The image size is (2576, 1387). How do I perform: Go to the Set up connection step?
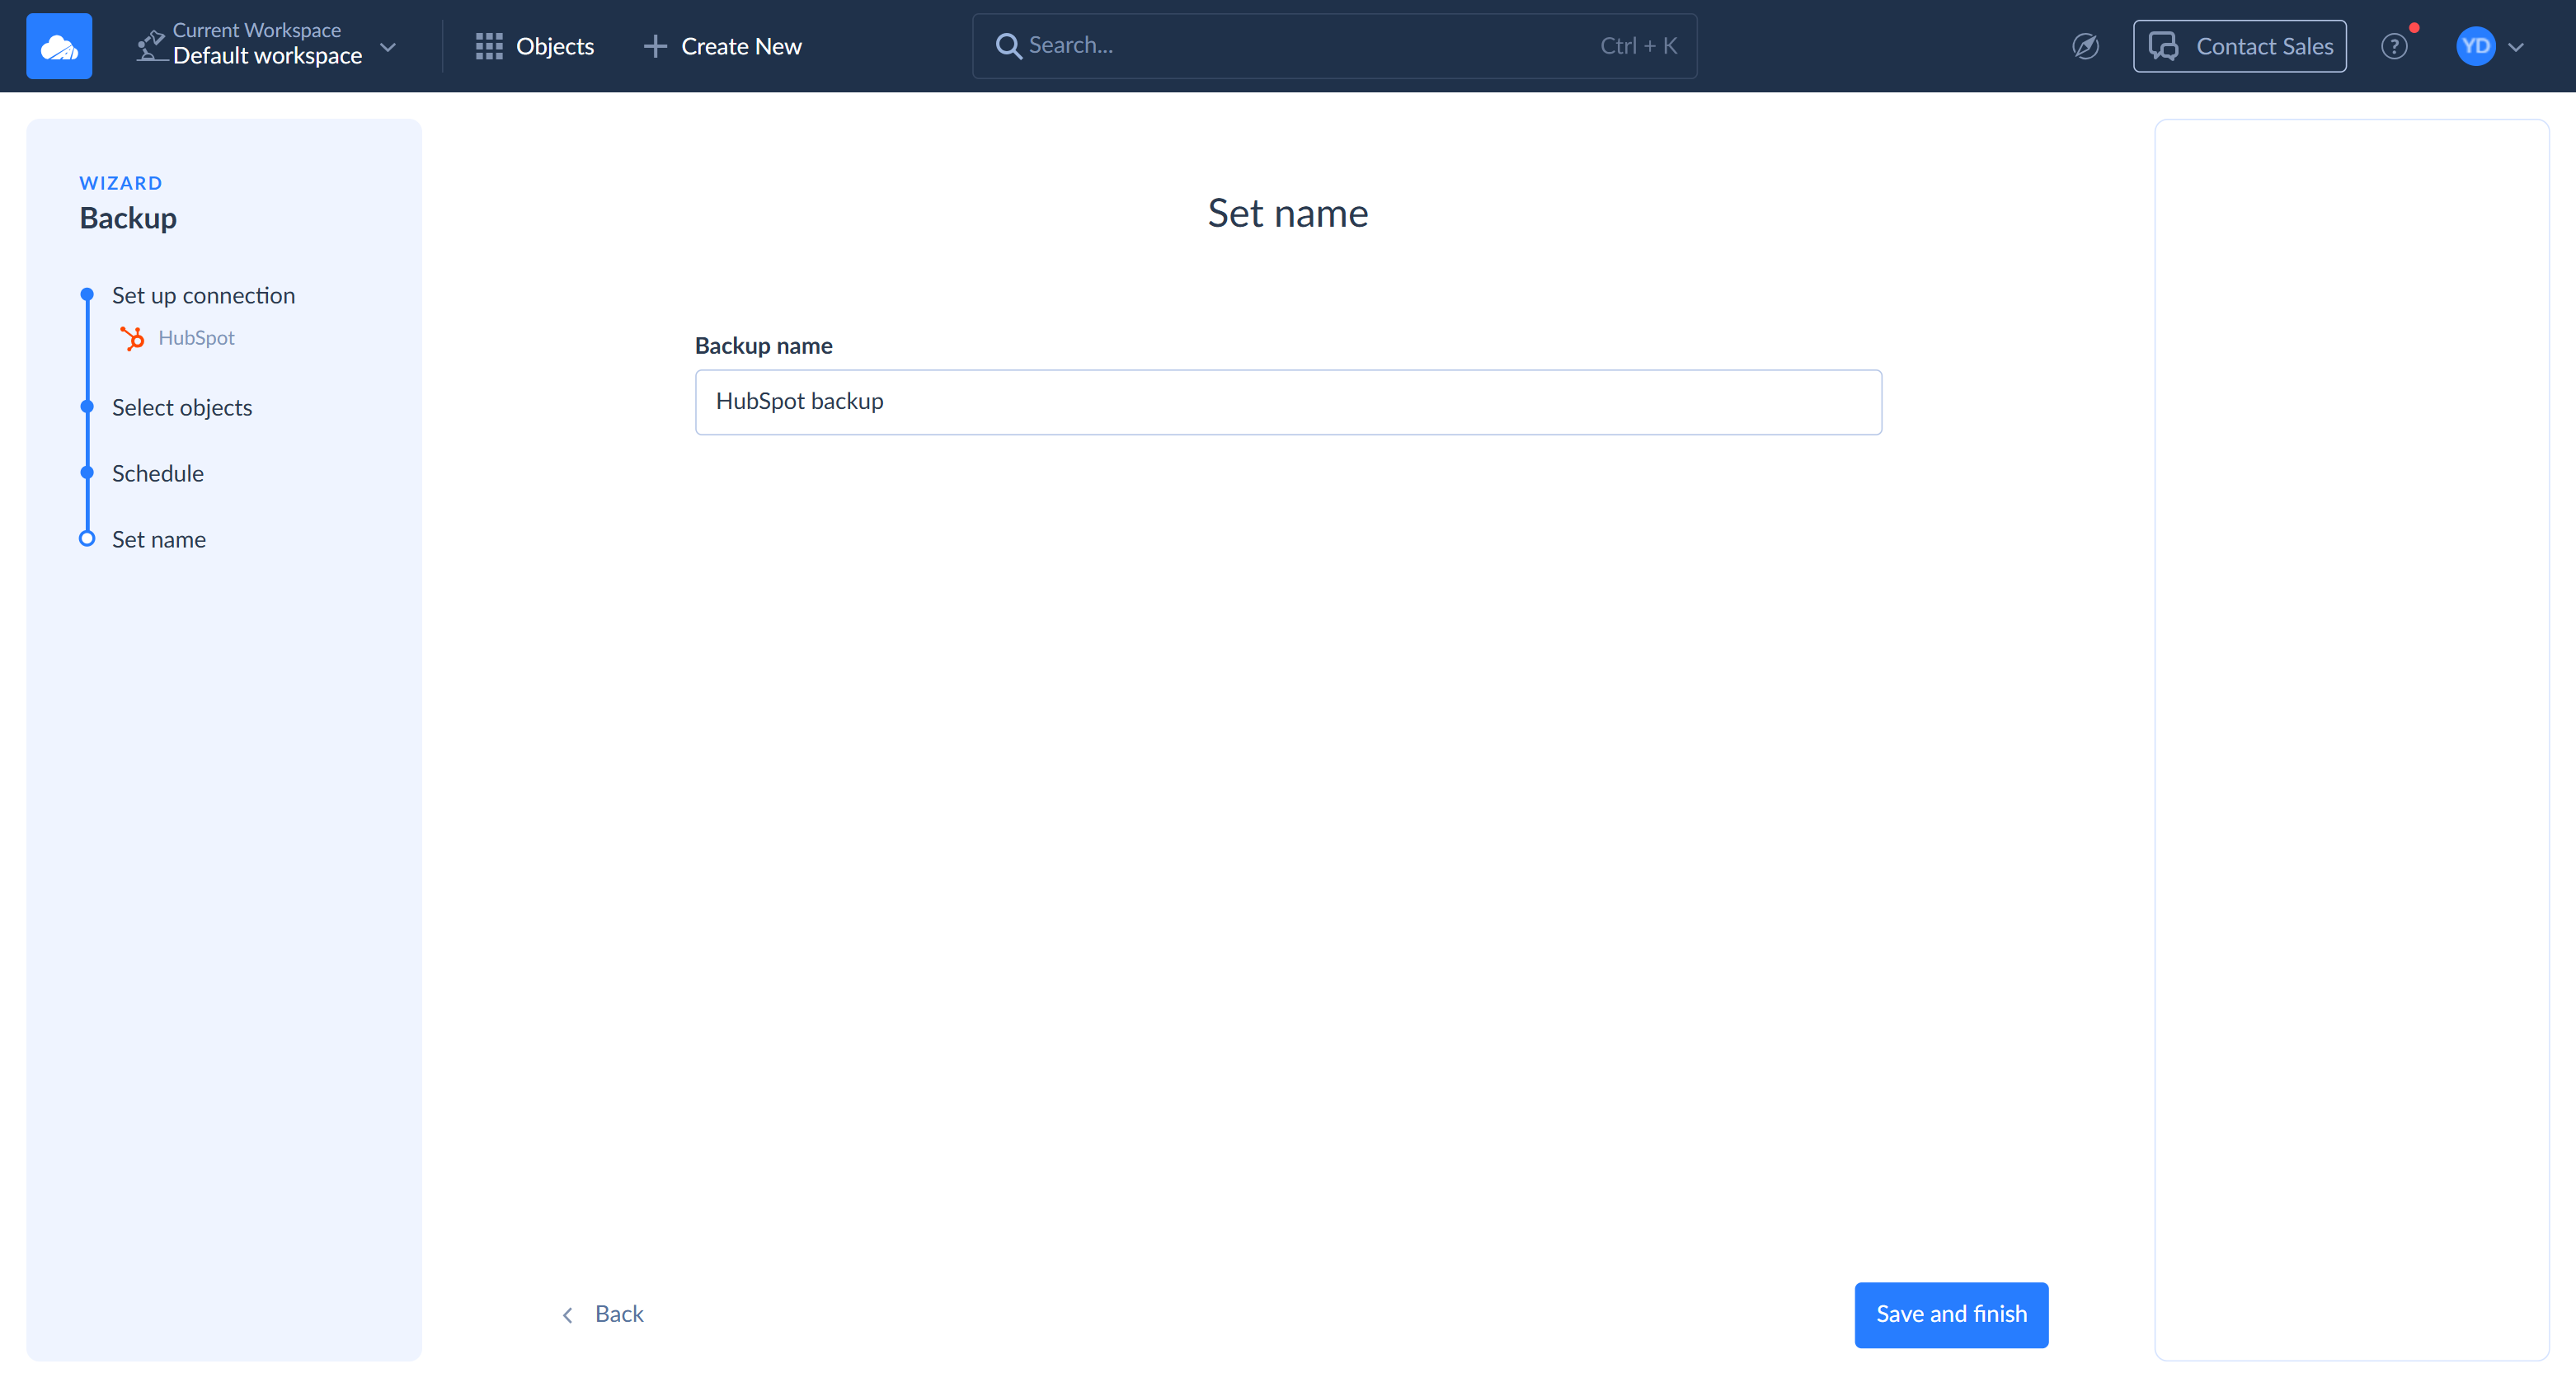(x=203, y=295)
